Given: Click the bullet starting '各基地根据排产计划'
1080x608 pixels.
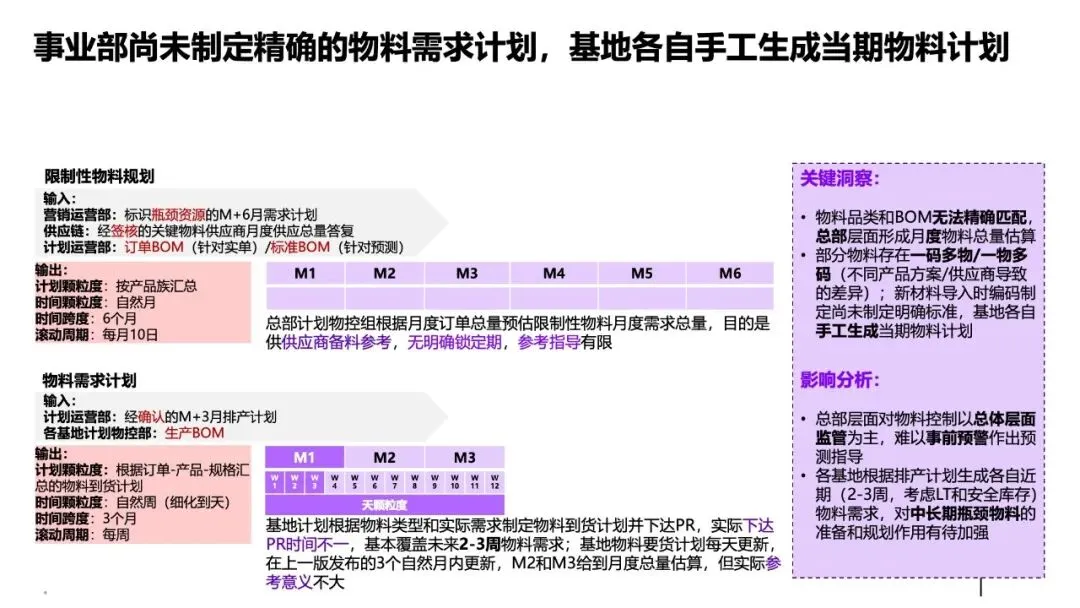Looking at the screenshot, I should pos(925,504).
